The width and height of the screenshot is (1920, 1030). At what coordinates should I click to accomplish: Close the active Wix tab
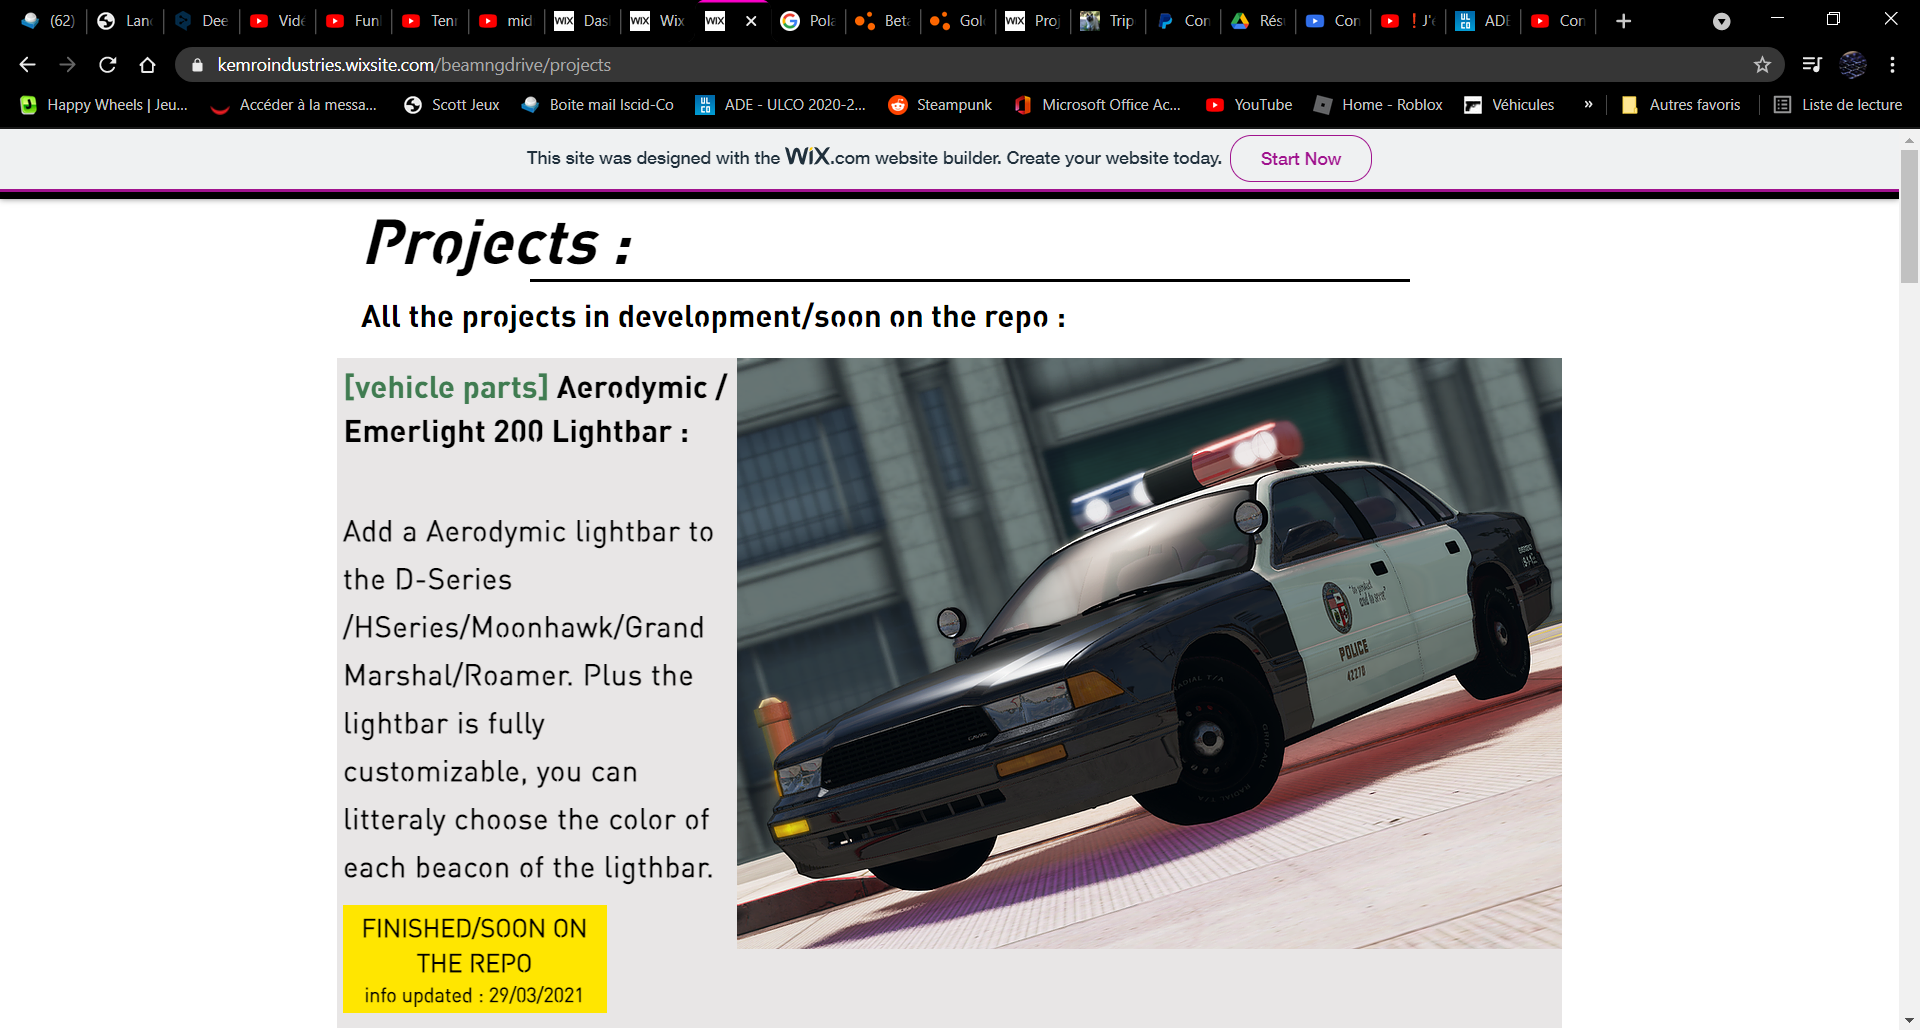tap(751, 21)
